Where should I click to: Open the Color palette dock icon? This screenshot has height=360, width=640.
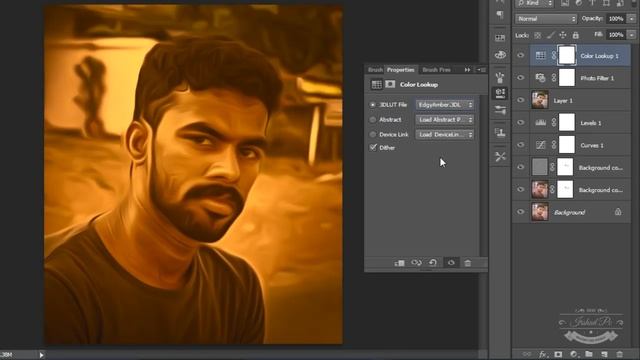coord(500,55)
